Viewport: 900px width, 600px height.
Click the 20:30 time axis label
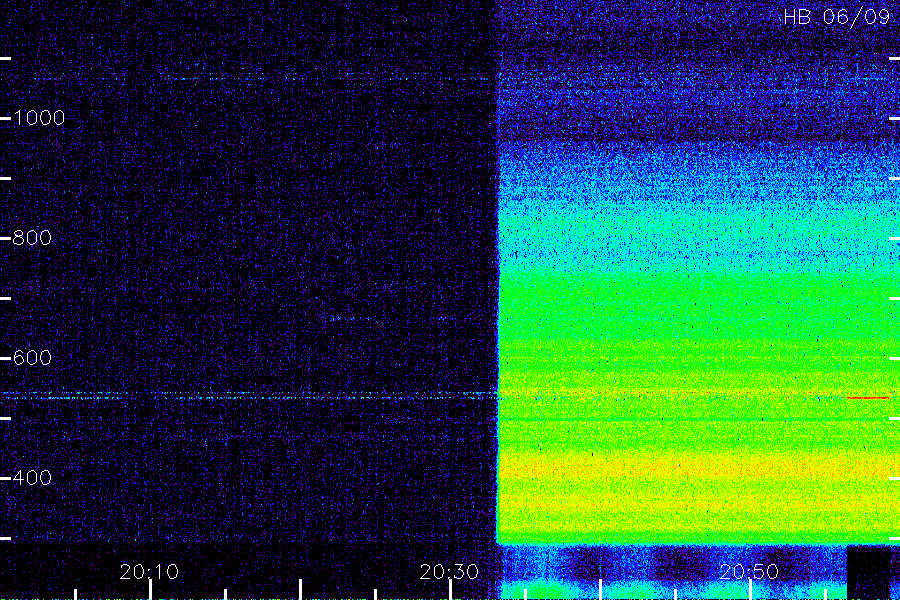tap(449, 572)
